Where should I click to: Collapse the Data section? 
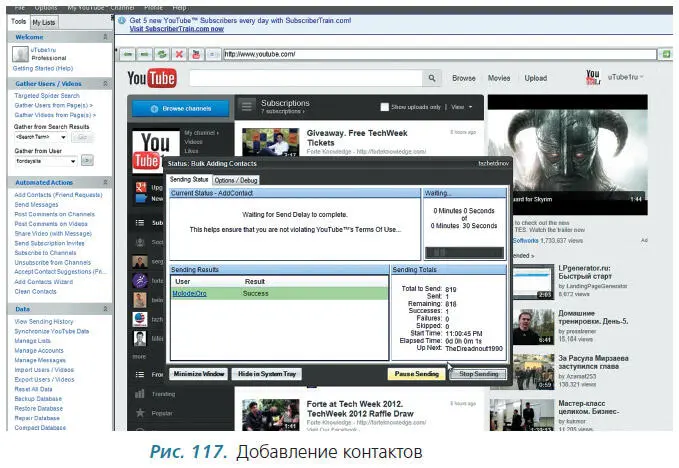[x=105, y=309]
